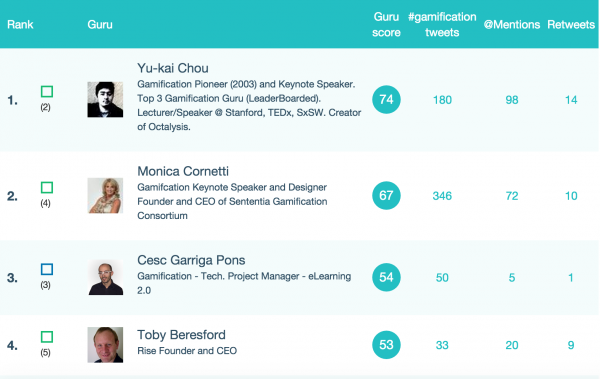The image size is (600, 379).
Task: Click Yu-kai Chou's profile photo
Action: pos(105,100)
